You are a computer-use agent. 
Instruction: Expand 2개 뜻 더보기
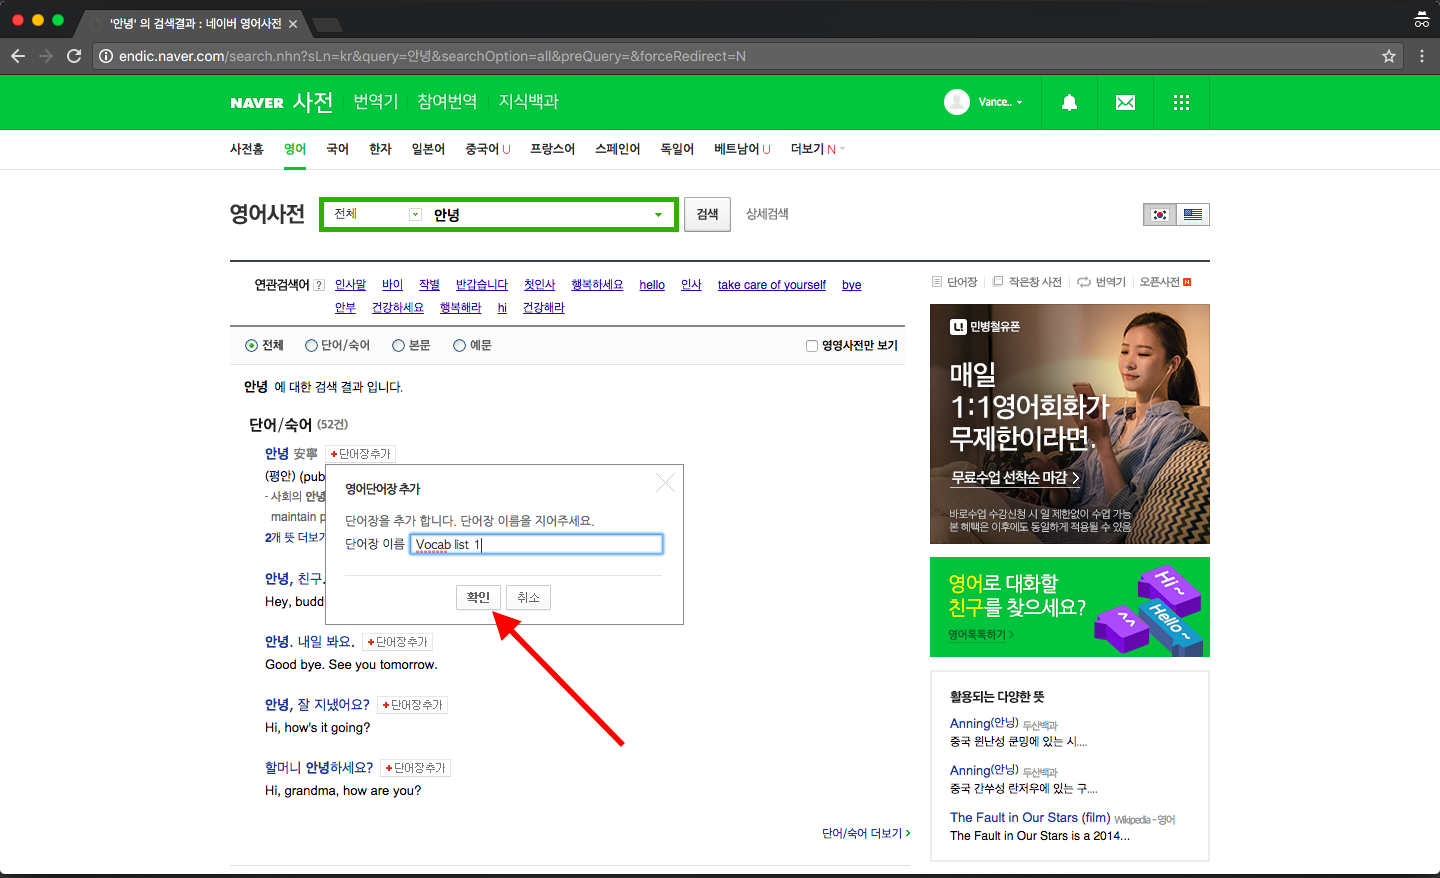click(x=295, y=538)
